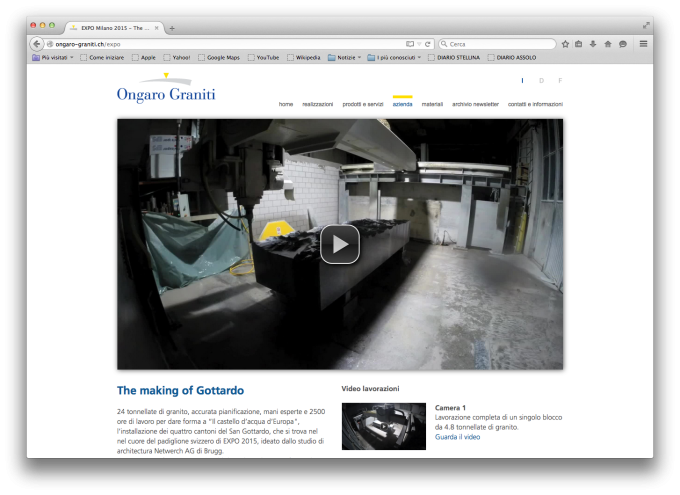Open the DIARIO STELLINA bookmark
Viewport: 680px width, 495px height.
click(454, 57)
